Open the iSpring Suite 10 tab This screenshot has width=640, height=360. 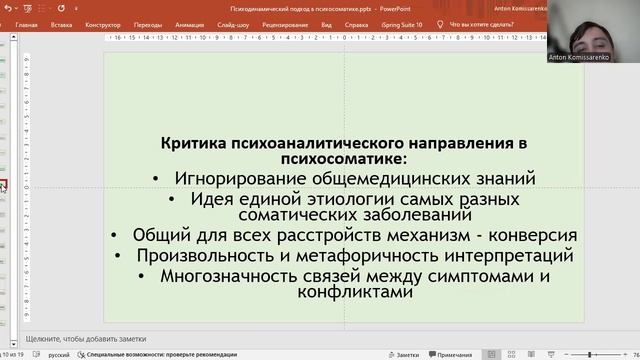click(x=402, y=25)
